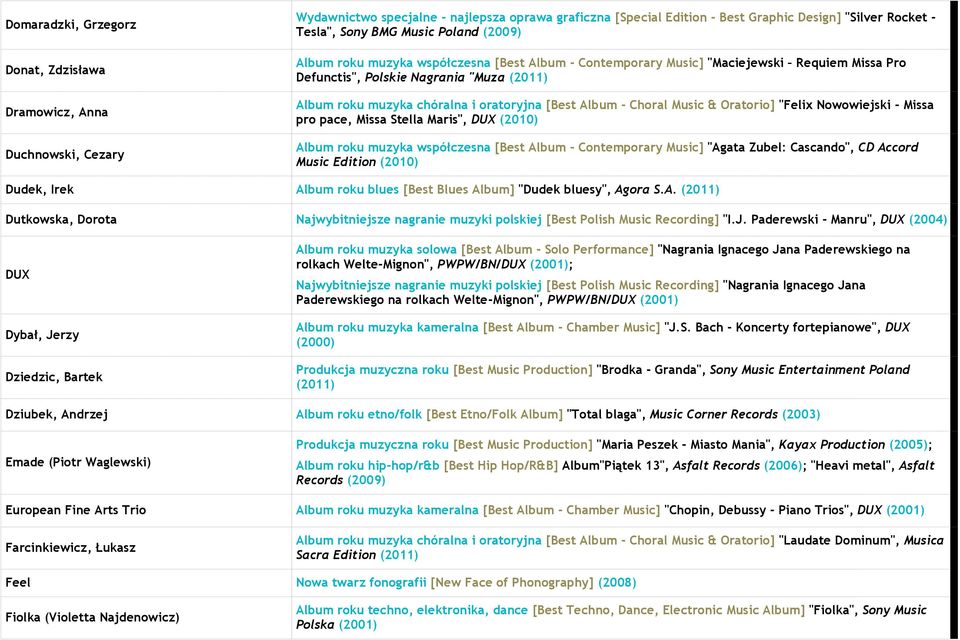Click the 'Farcinkiewicz, Łukasz' name cell
960x640 pixels.
tap(146, 548)
